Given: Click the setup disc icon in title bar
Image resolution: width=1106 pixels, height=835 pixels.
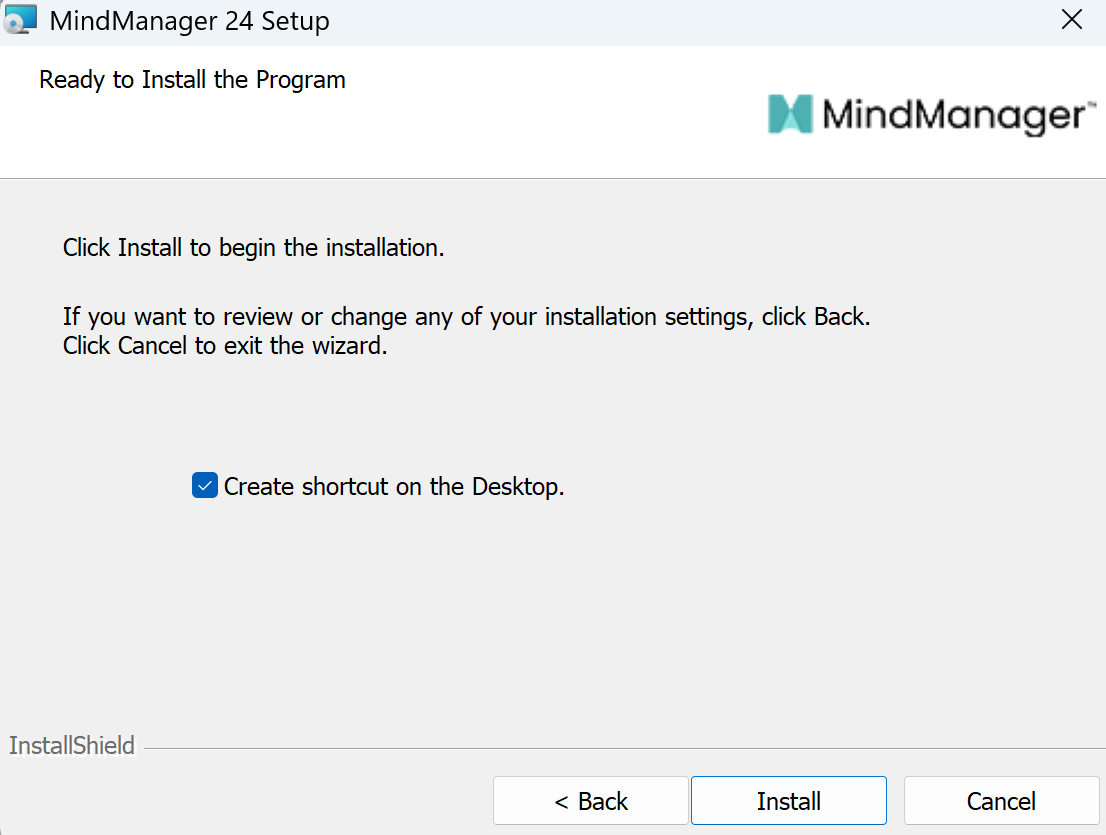Looking at the screenshot, I should [x=20, y=19].
